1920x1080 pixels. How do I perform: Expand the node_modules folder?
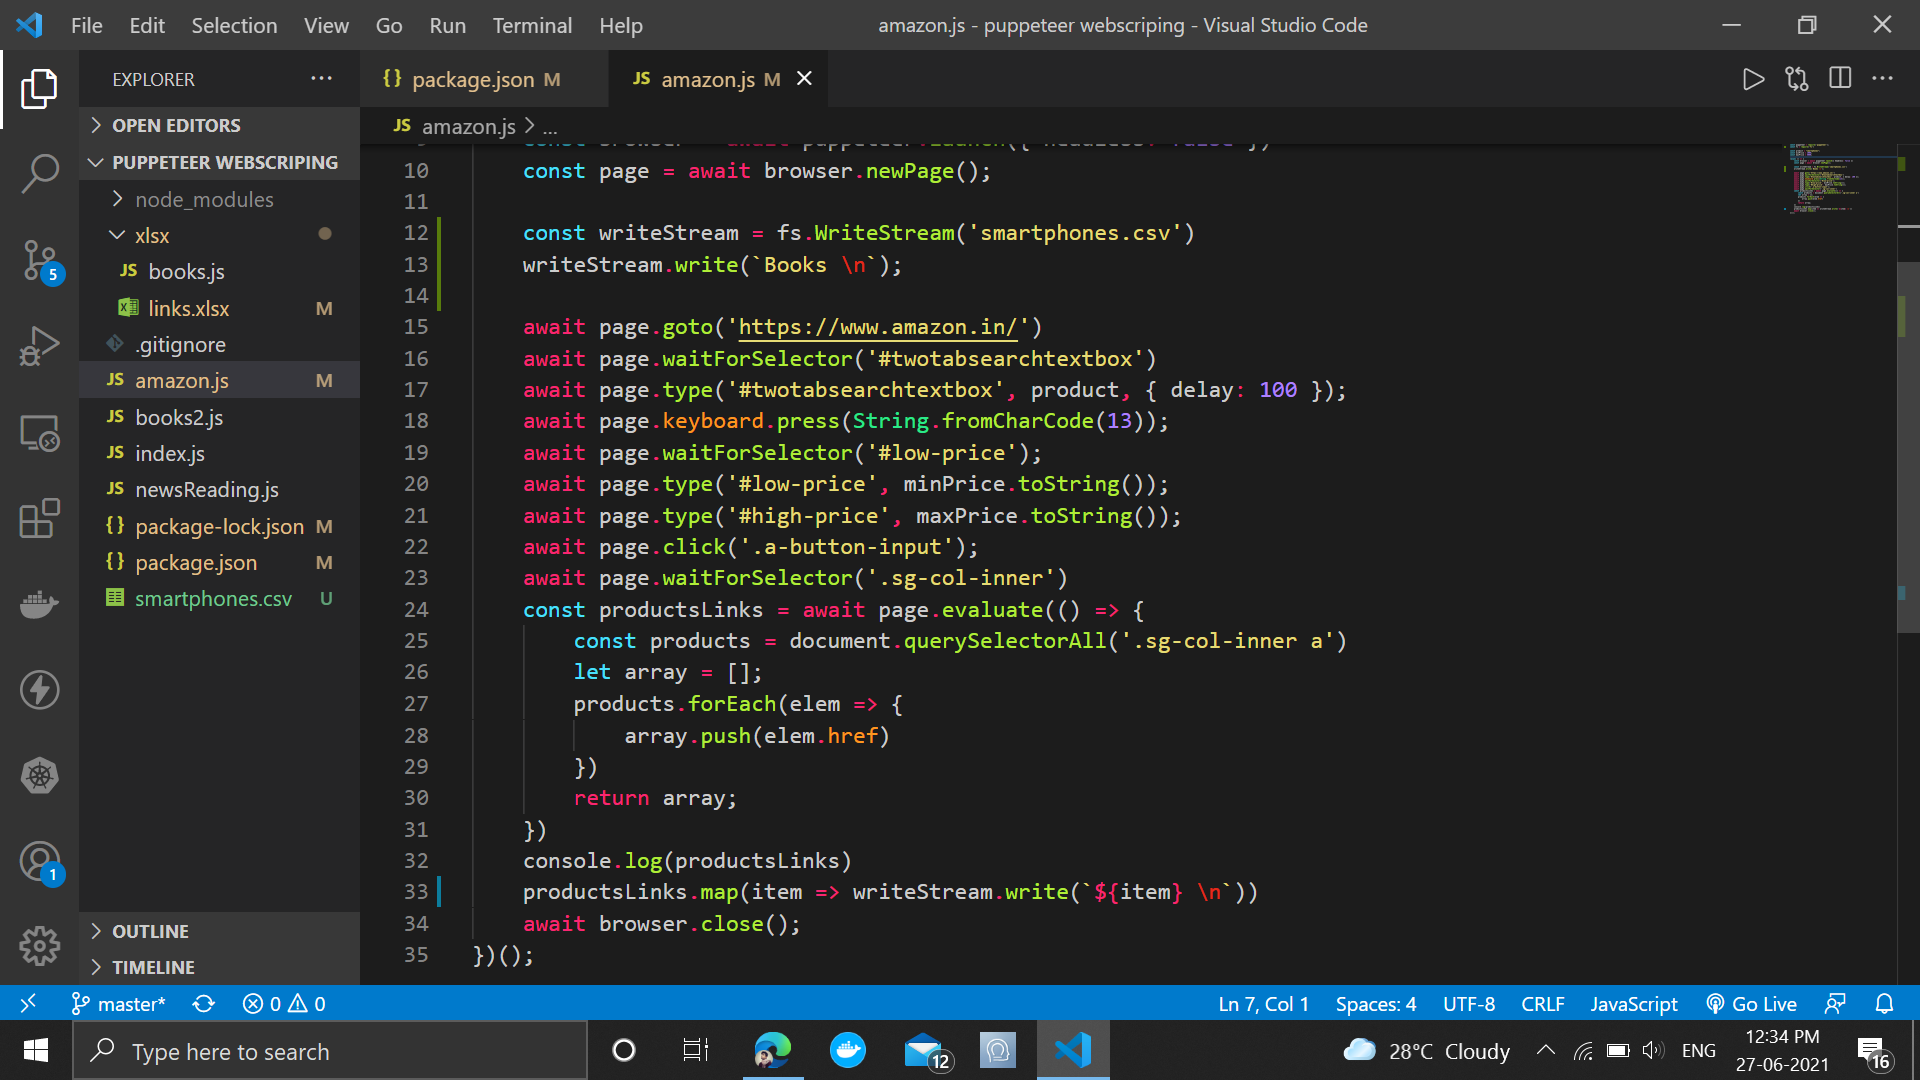204,199
